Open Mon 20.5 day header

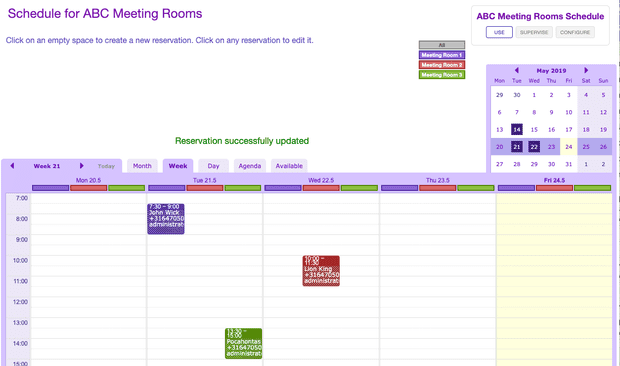88,180
